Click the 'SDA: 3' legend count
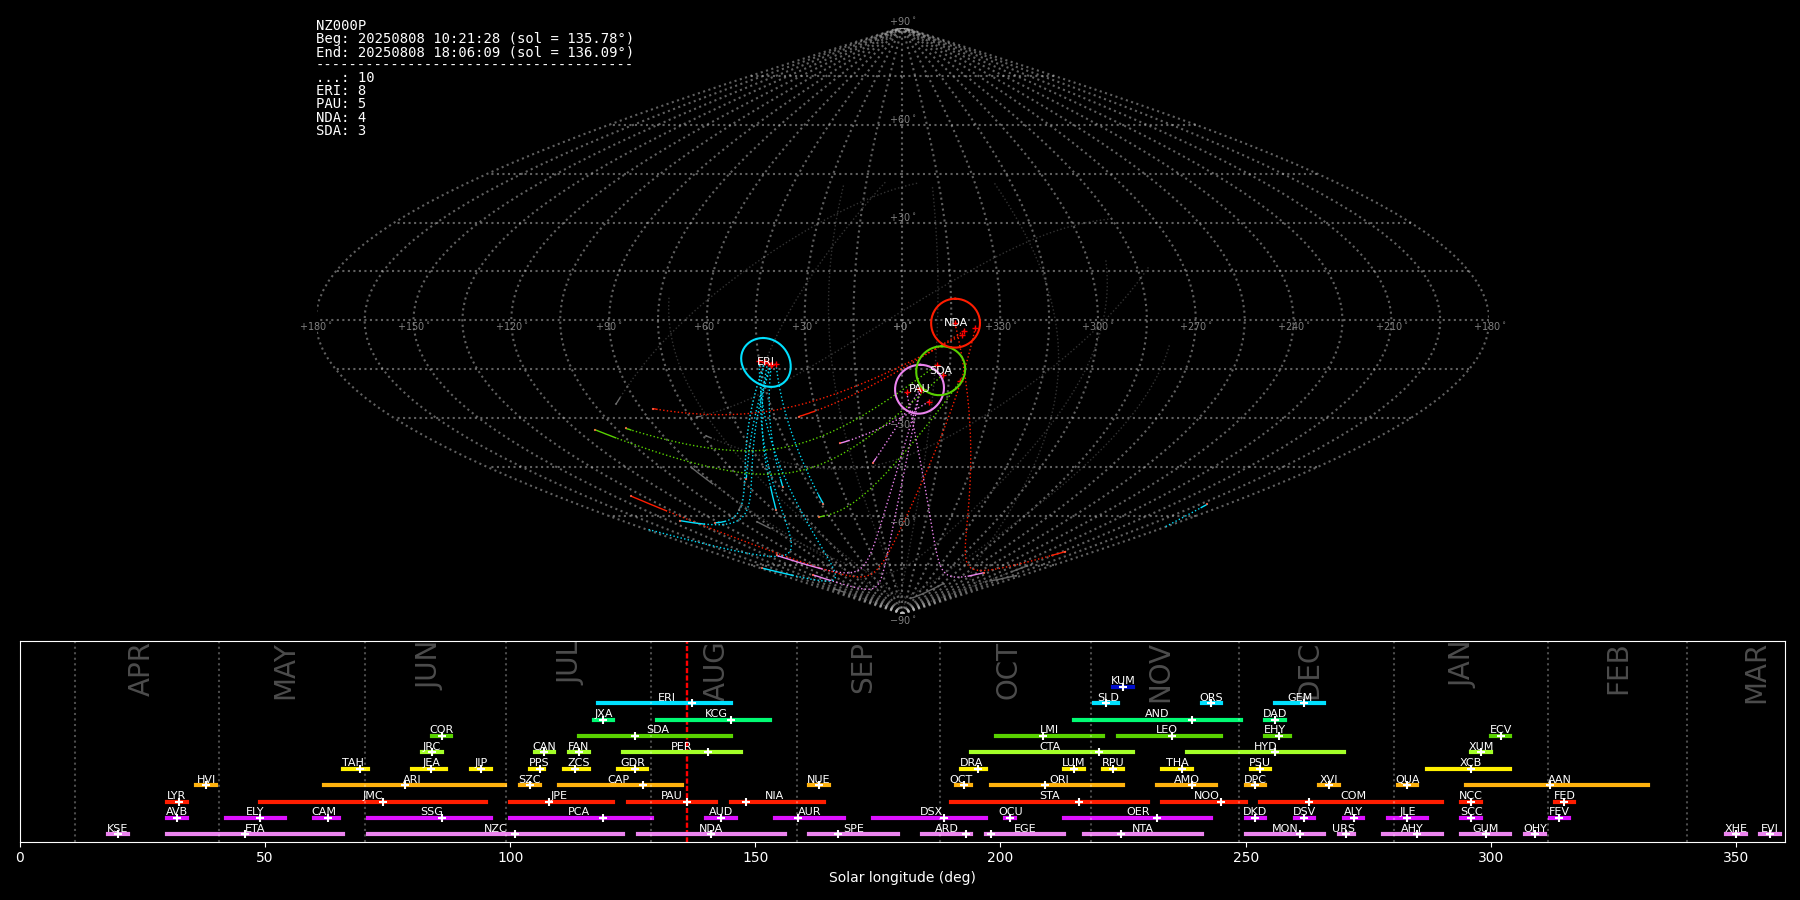 tap(341, 131)
